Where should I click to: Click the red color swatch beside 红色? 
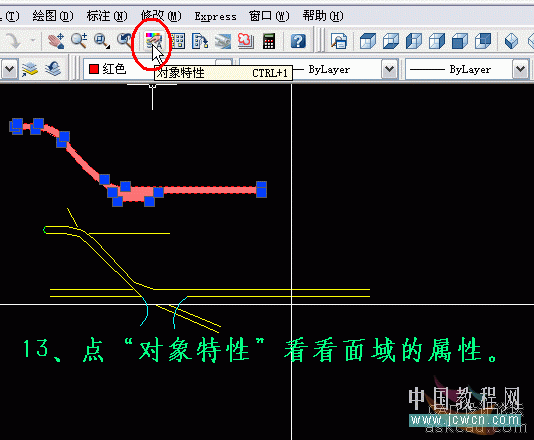pyautogui.click(x=94, y=69)
